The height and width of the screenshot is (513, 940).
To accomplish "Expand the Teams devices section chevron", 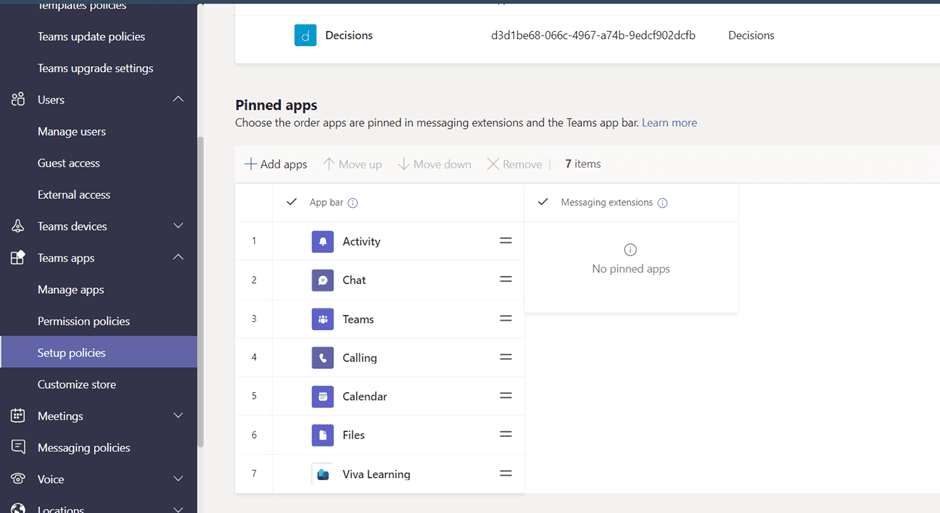I will click(178, 226).
